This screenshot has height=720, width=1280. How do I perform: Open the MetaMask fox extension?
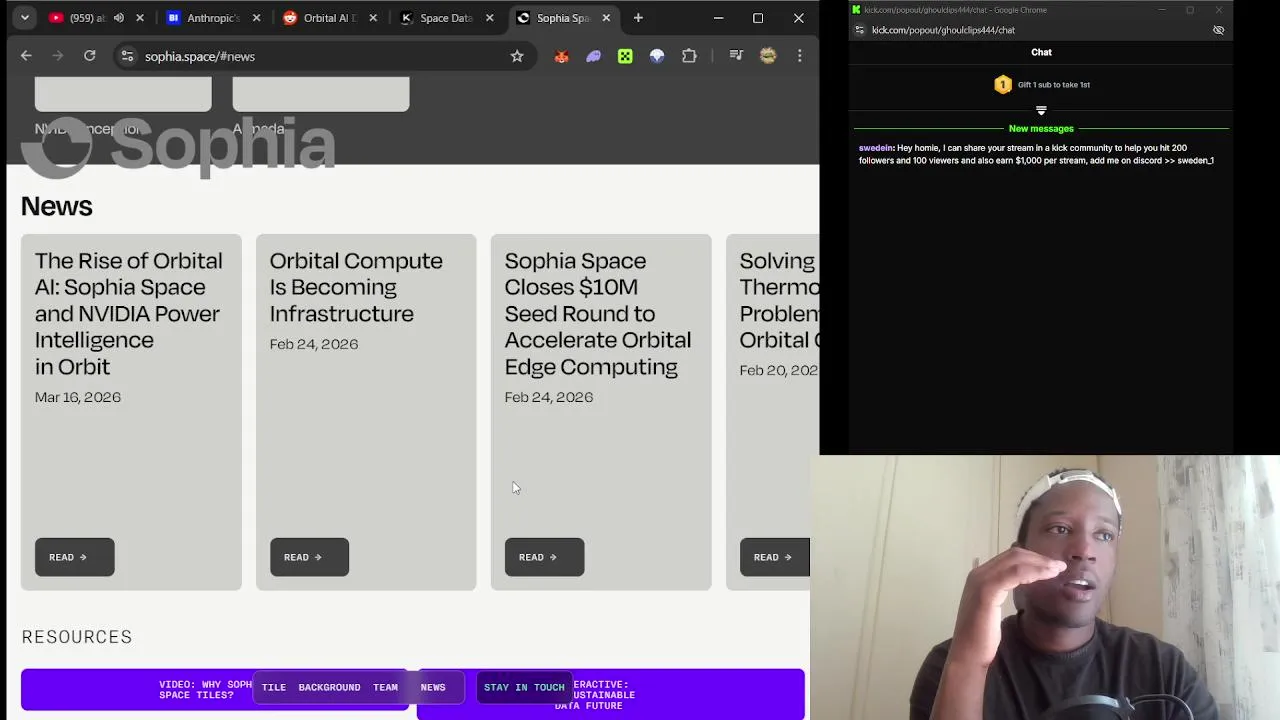pyautogui.click(x=561, y=56)
